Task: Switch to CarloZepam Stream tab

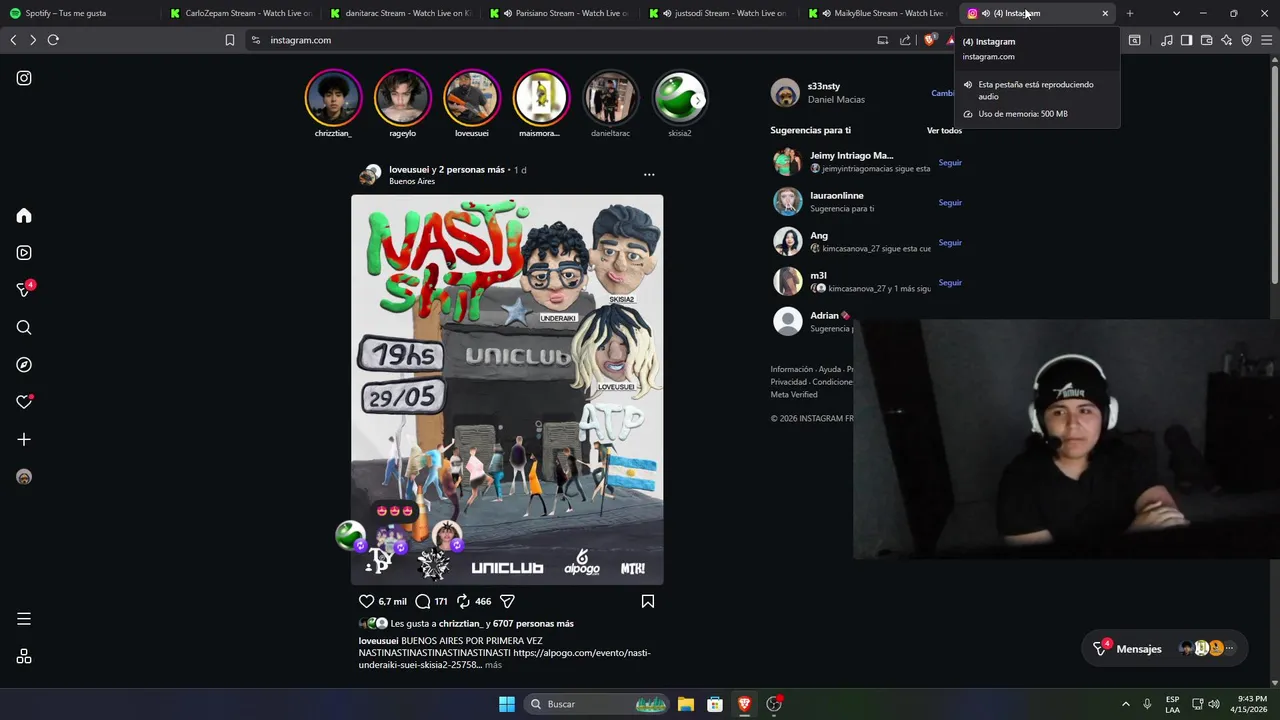Action: point(240,13)
